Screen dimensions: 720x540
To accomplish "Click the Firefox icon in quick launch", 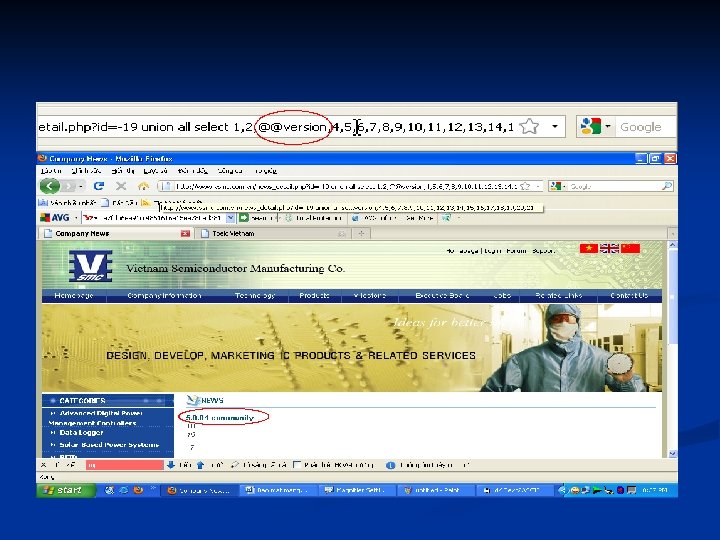I will coord(138,490).
